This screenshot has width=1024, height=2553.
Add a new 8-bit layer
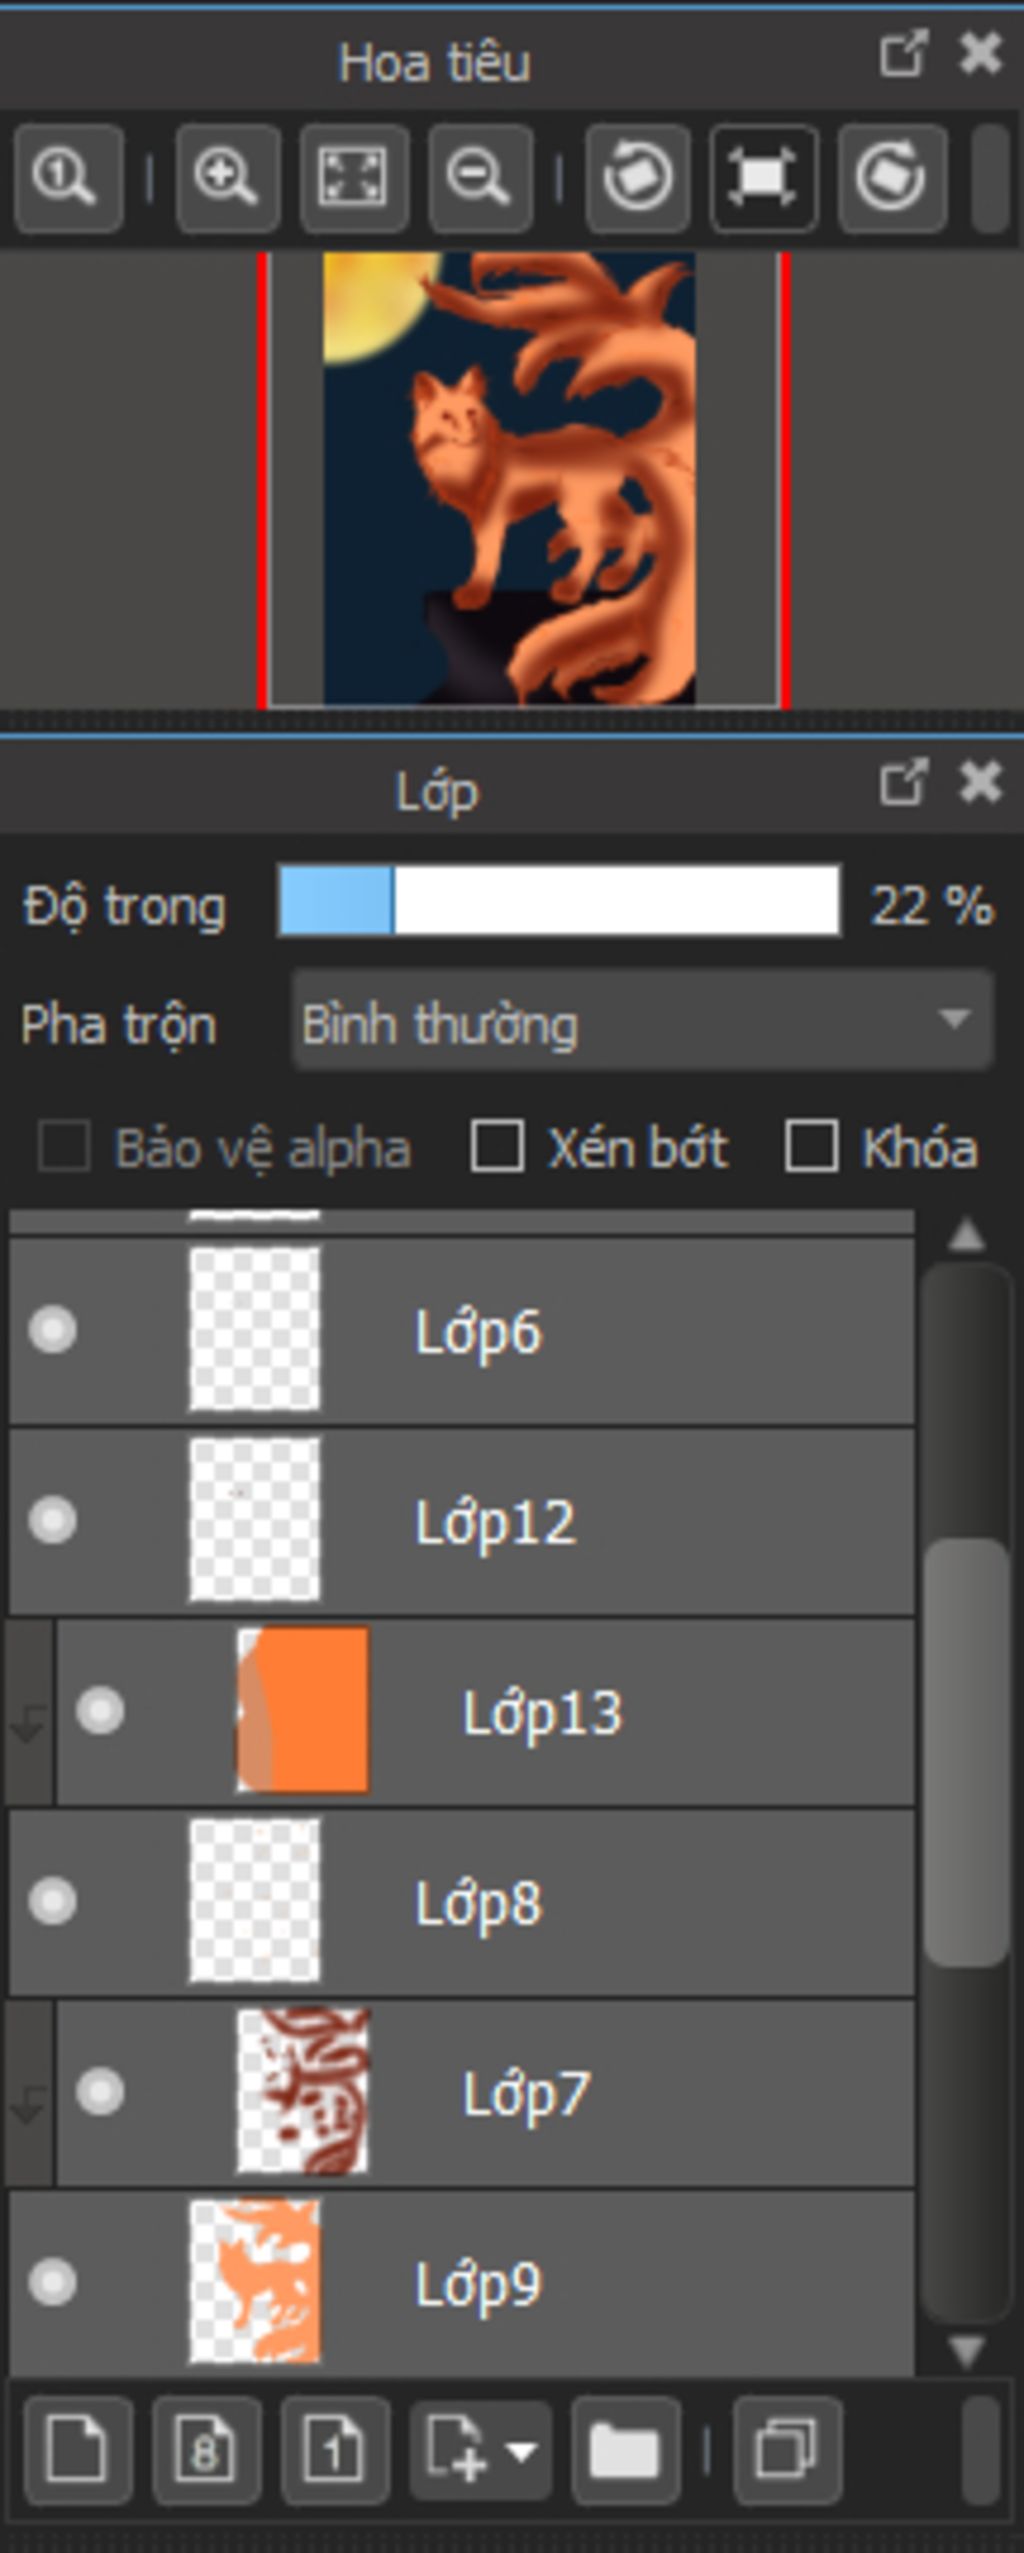(x=206, y=2451)
